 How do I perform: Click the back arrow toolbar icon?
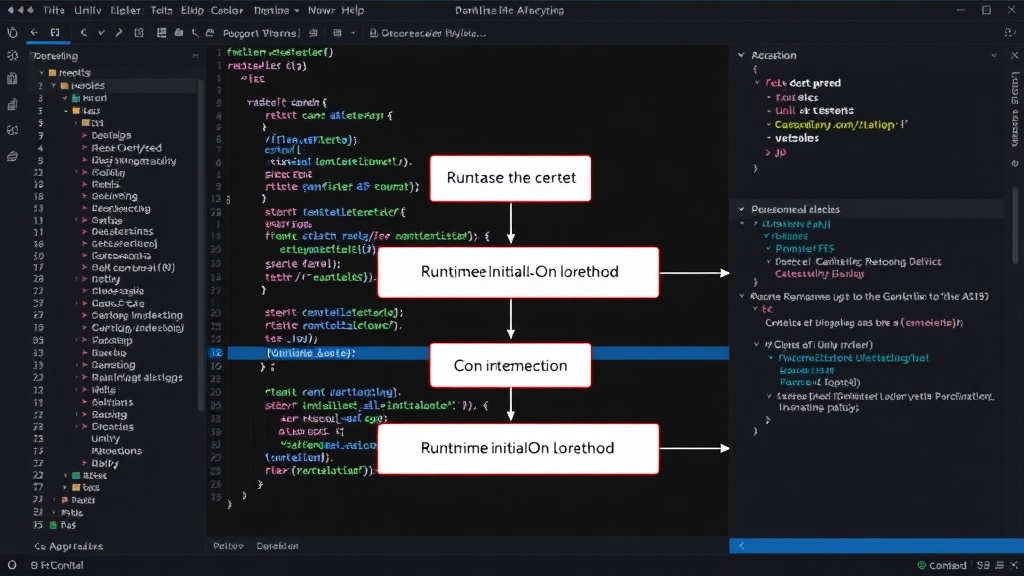click(x=34, y=33)
